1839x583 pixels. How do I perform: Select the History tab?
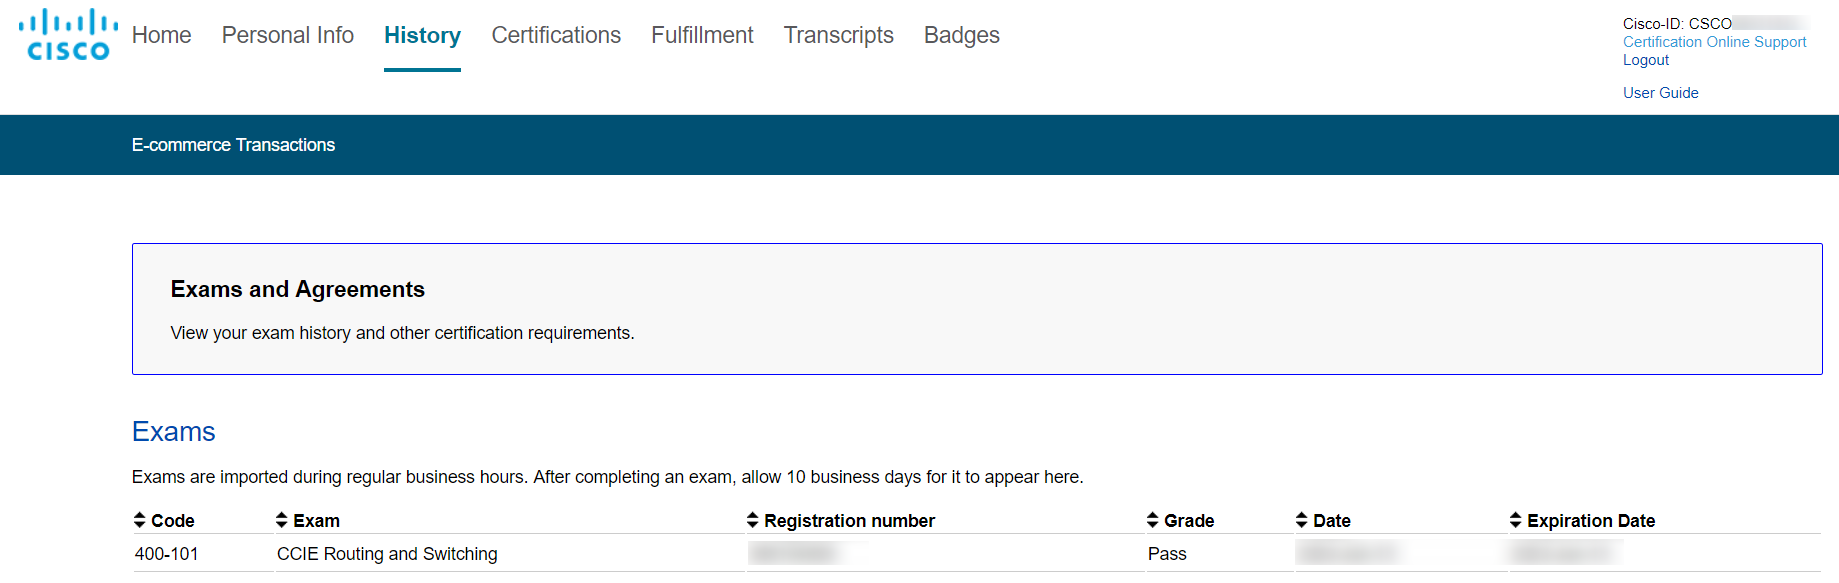[x=422, y=35]
